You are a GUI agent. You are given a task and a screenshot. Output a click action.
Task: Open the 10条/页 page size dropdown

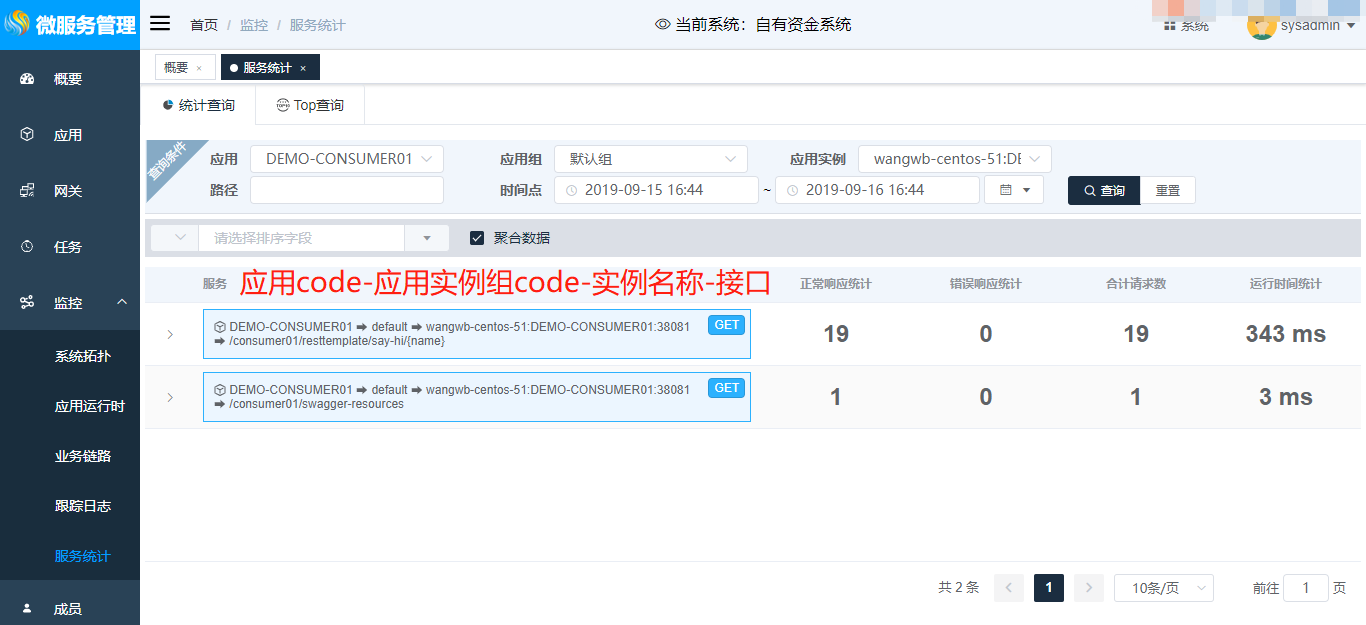click(x=1163, y=588)
